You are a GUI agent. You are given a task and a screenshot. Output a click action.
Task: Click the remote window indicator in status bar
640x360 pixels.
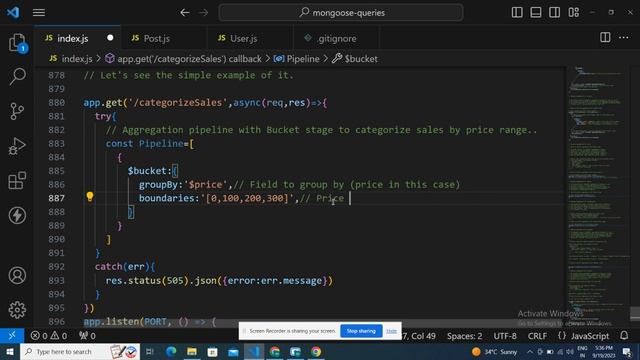[12, 336]
